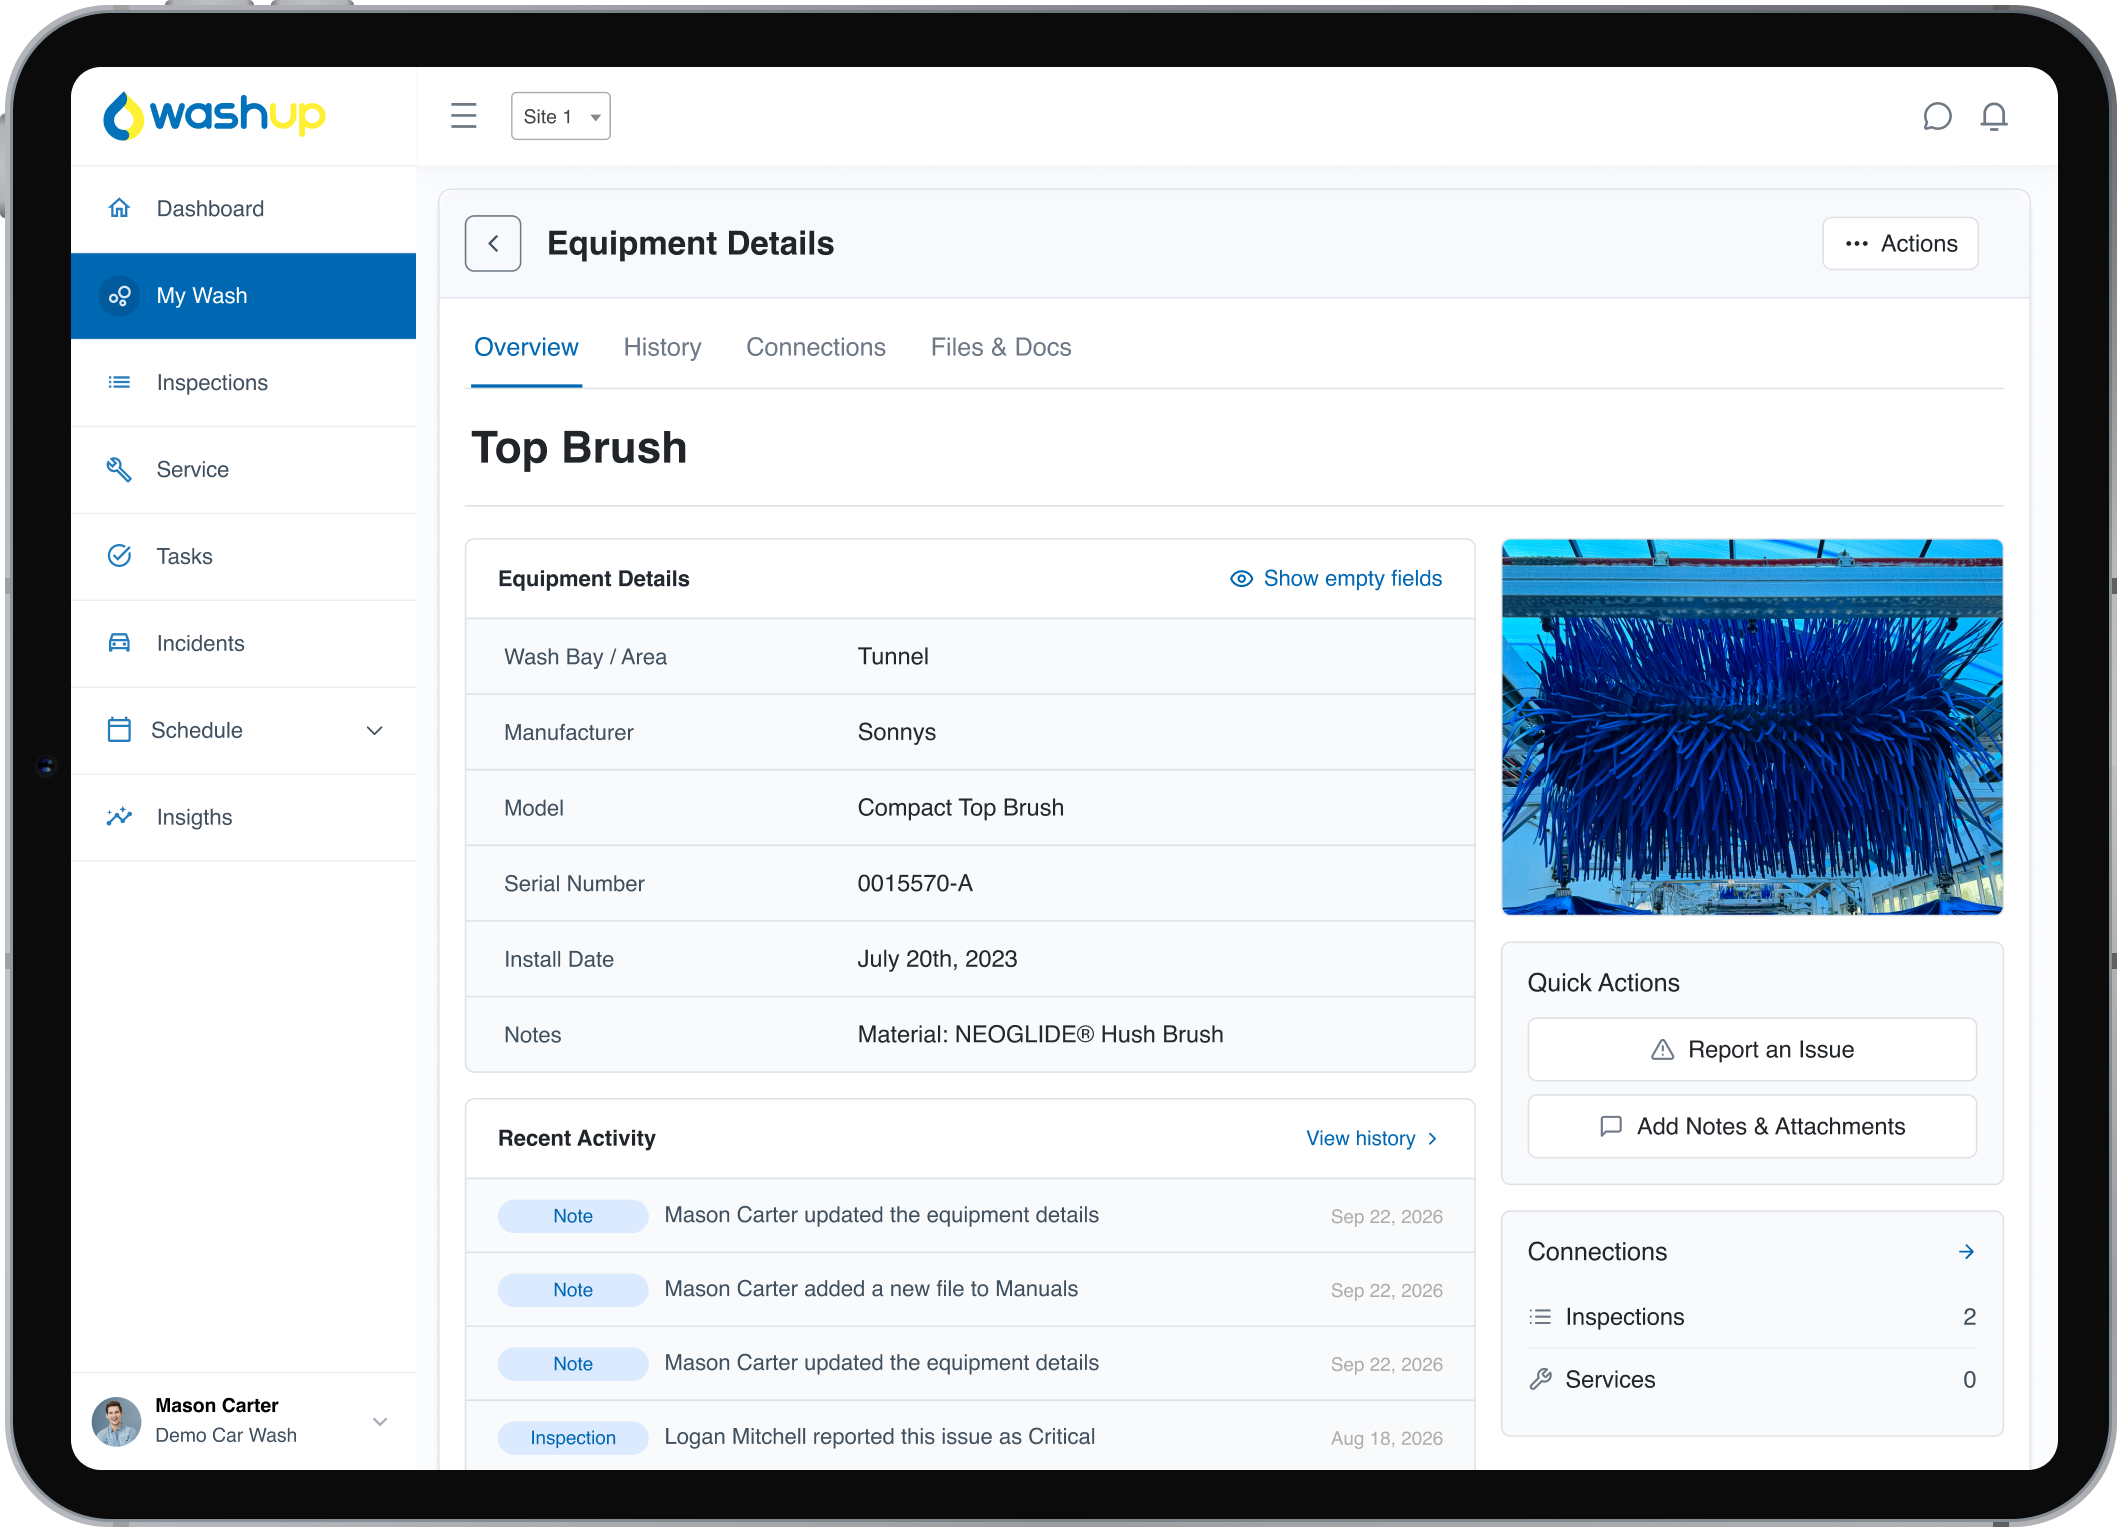Open the added file to Manuals activity
2117x1527 pixels.
(x=970, y=1289)
